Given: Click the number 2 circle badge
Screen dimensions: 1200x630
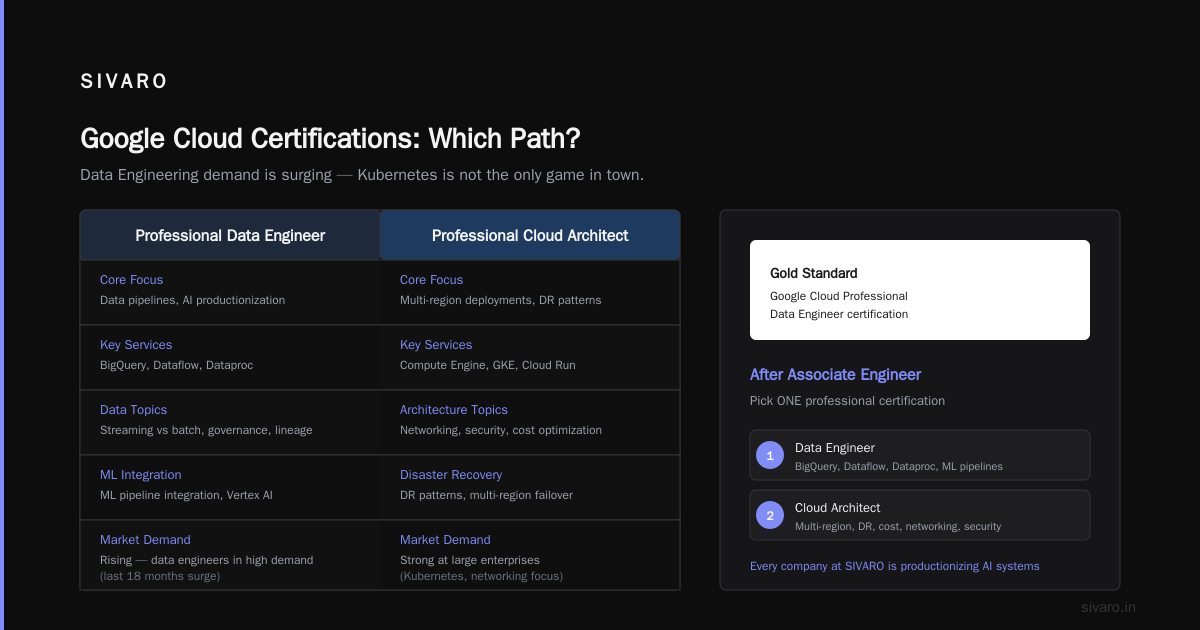Looking at the screenshot, I should [770, 515].
